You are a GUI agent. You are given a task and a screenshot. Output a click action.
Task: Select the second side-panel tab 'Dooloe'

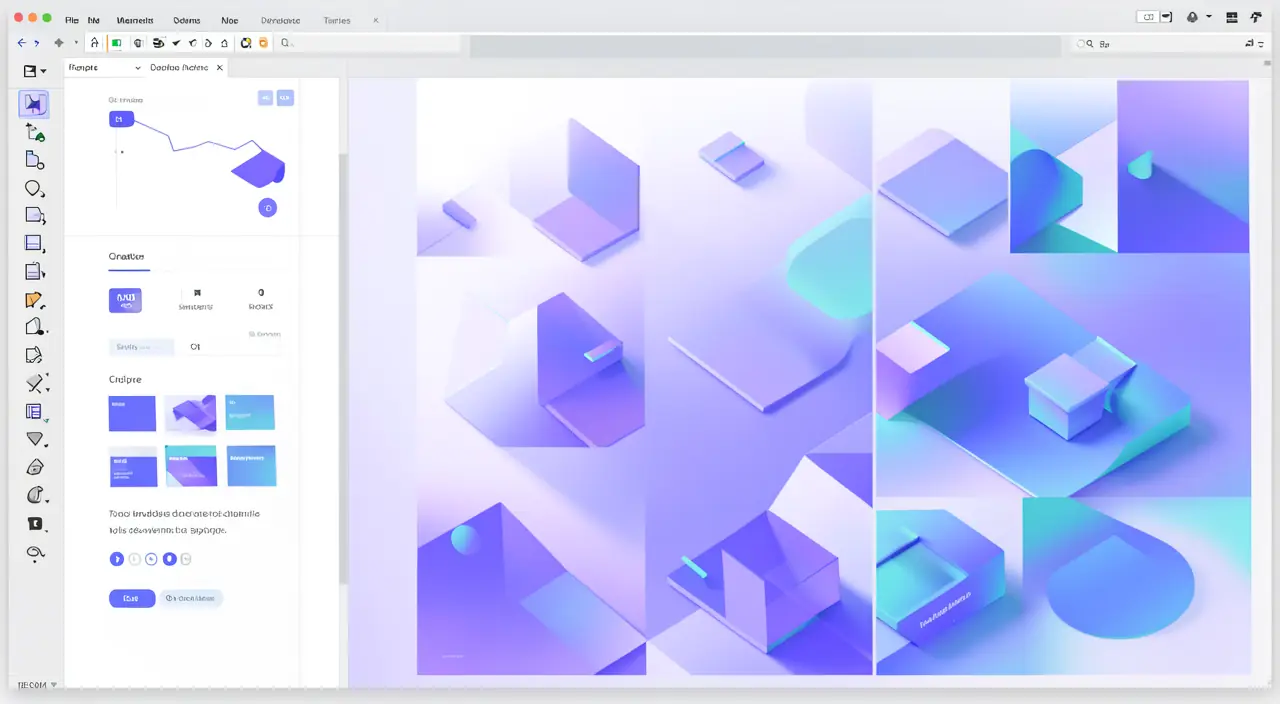[179, 67]
